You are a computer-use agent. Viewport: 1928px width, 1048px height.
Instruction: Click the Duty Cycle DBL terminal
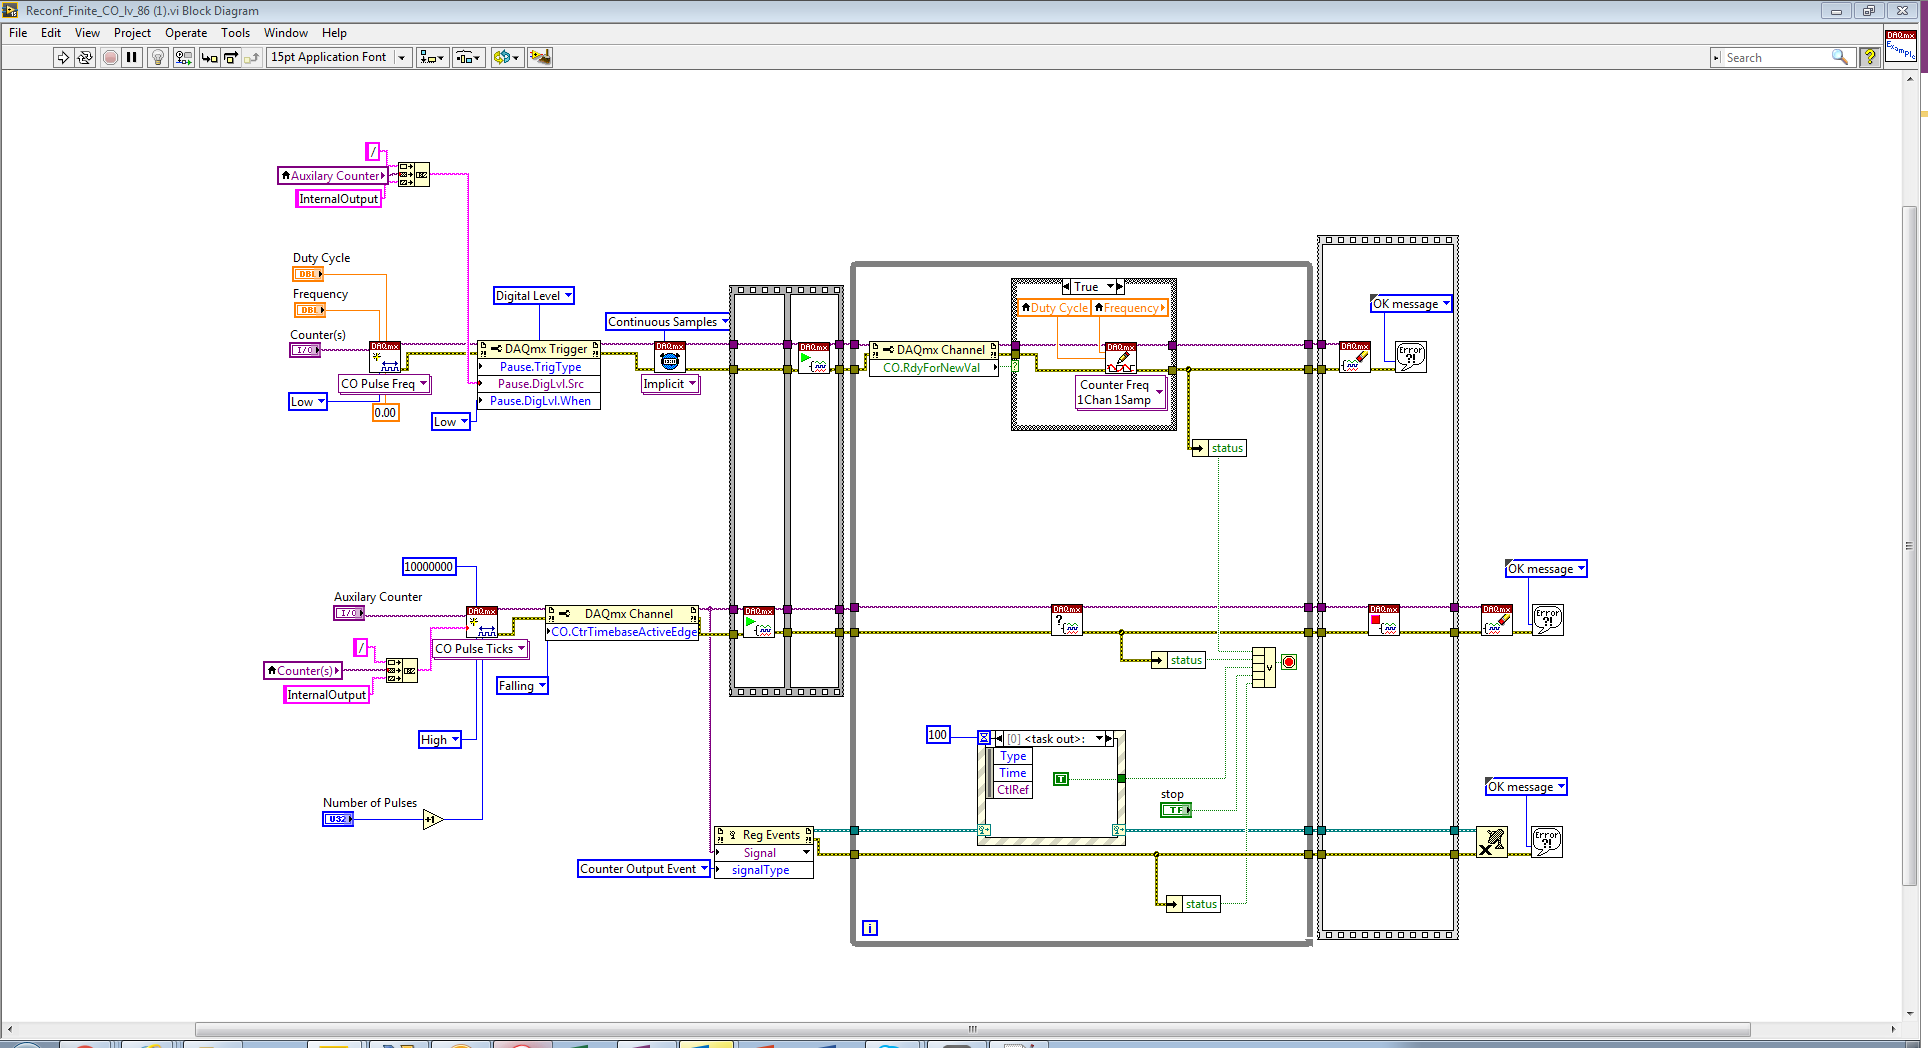pos(308,274)
